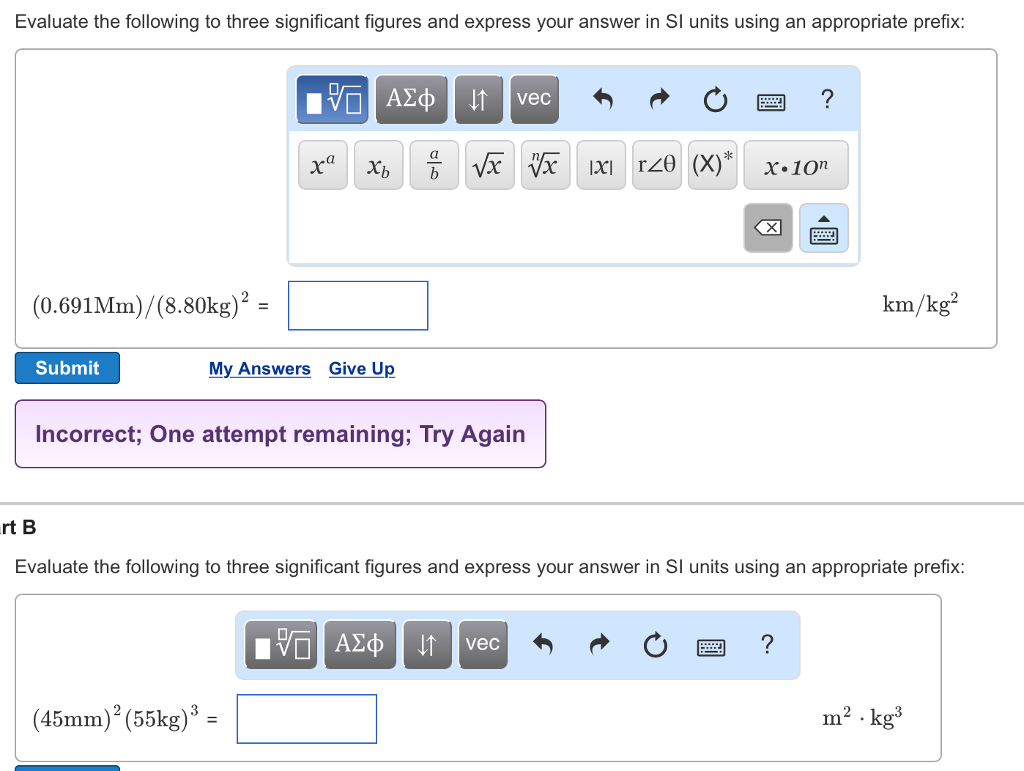1024x771 pixels.
Task: Insert absolute value template
Action: (x=601, y=165)
